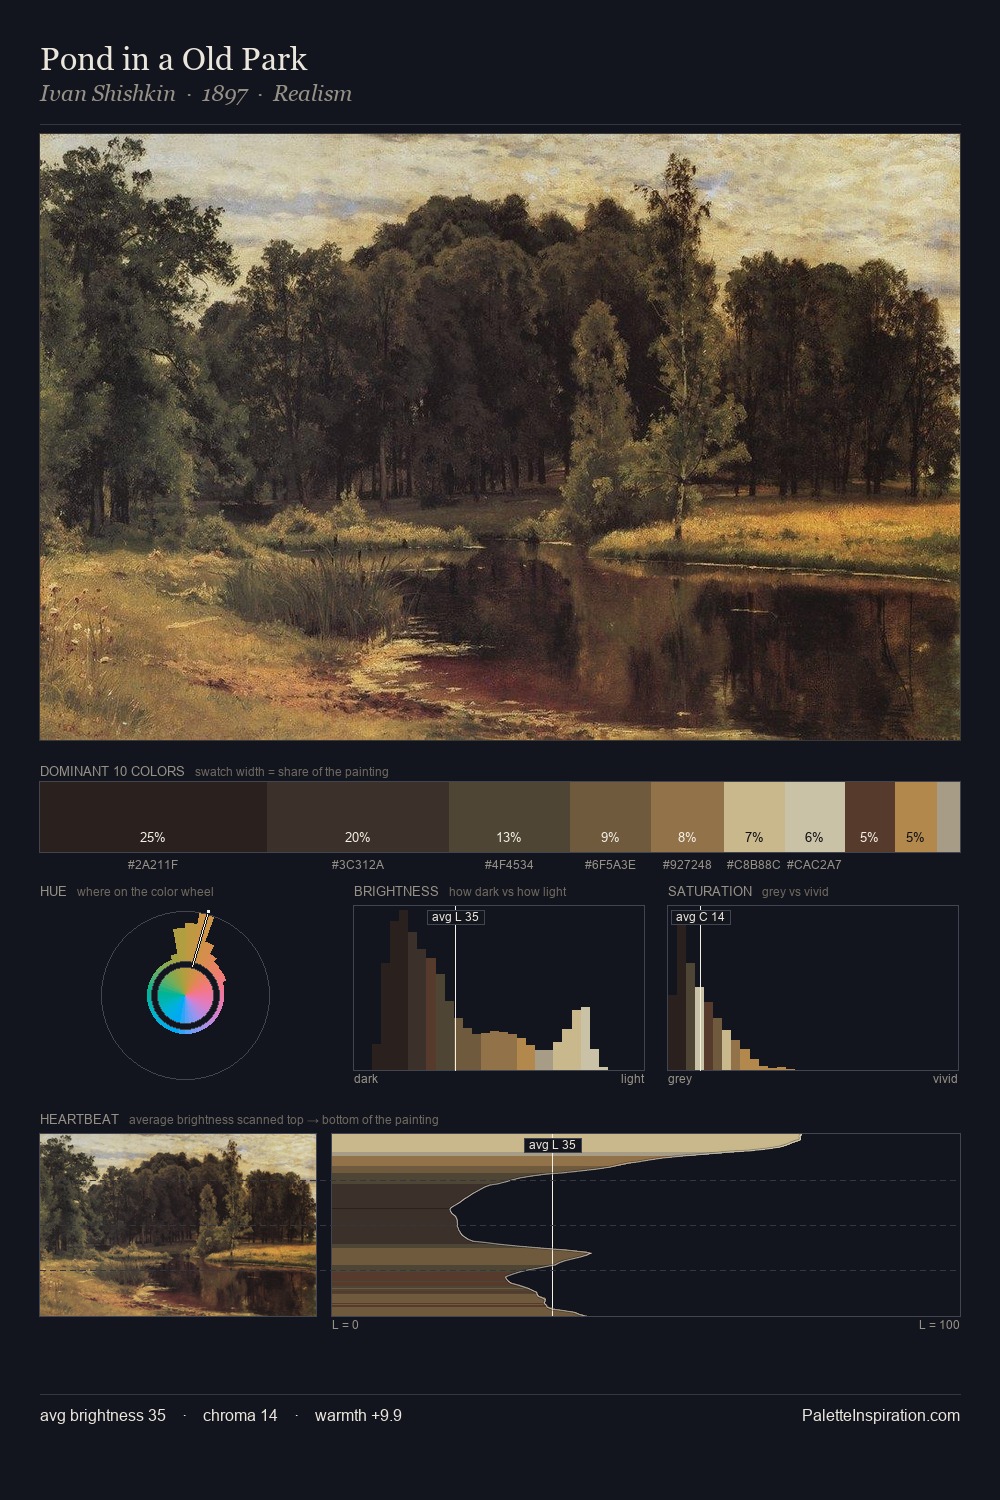Click the 'L = 0' axis label
Viewport: 1000px width, 1500px height.
[x=345, y=1325]
